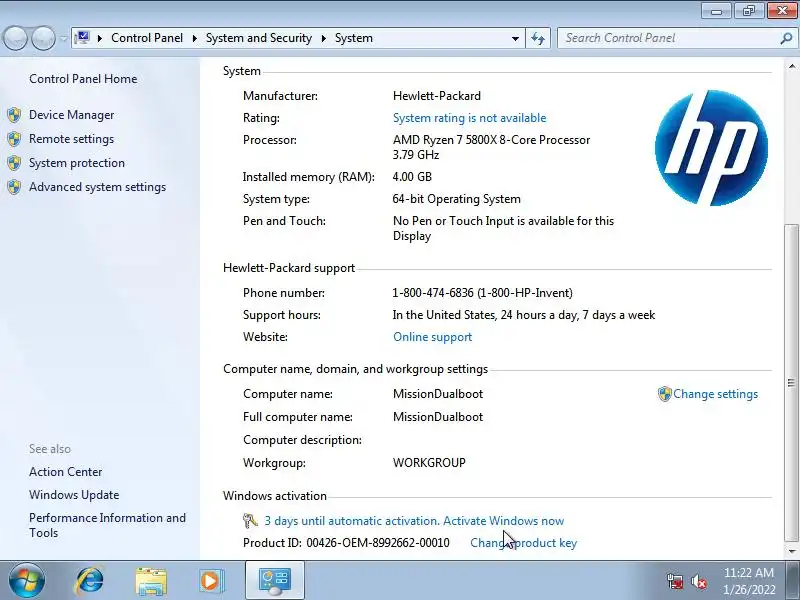Click the Forward navigation arrow
Image resolution: width=800 pixels, height=600 pixels.
click(x=43, y=38)
